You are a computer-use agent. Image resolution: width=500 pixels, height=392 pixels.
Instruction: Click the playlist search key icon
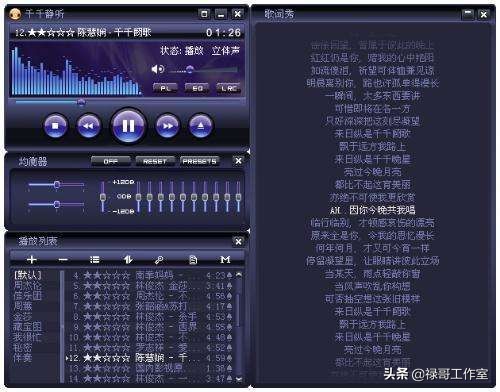coord(159,259)
